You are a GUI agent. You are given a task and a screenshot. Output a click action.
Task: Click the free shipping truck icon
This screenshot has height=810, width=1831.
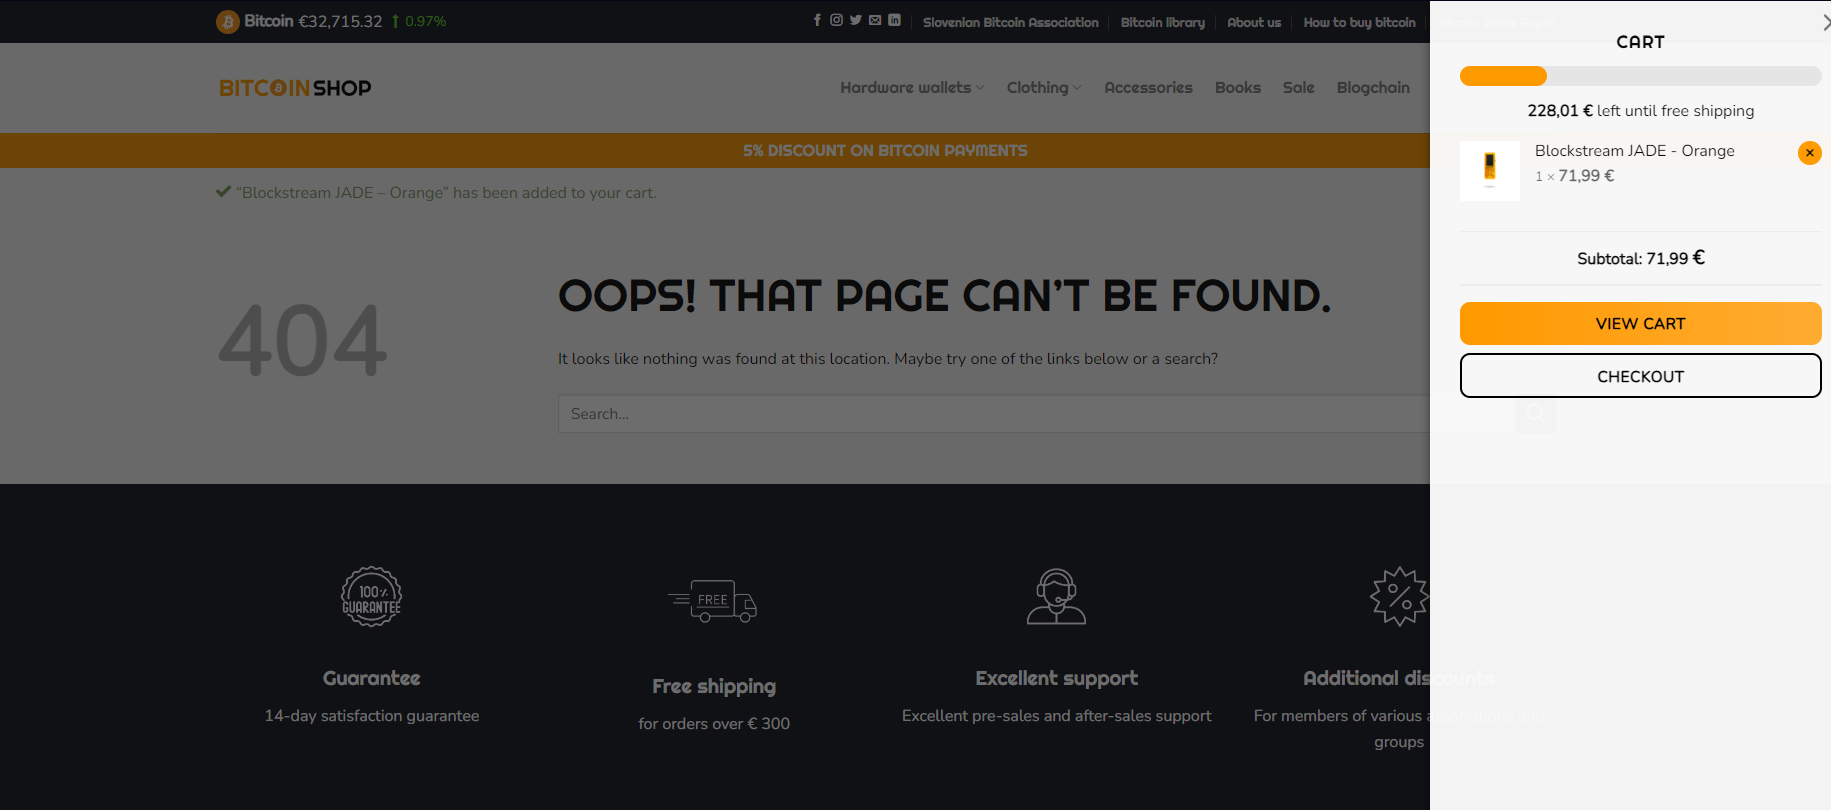(713, 601)
